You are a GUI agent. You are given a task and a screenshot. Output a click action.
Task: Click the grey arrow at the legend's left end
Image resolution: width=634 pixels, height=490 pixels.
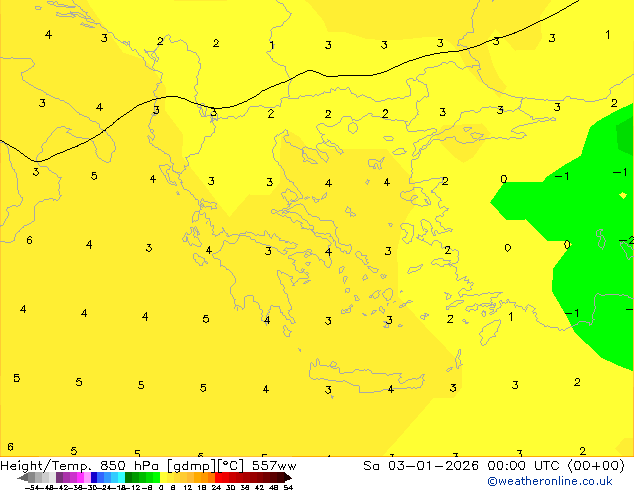click(x=23, y=477)
